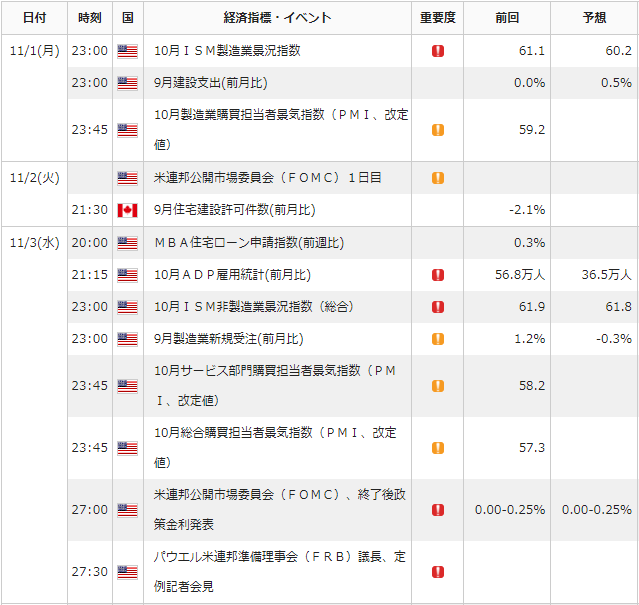Click the orange importance icon for 9月製造業新規受注
The width and height of the screenshot is (639, 605).
coord(438,339)
